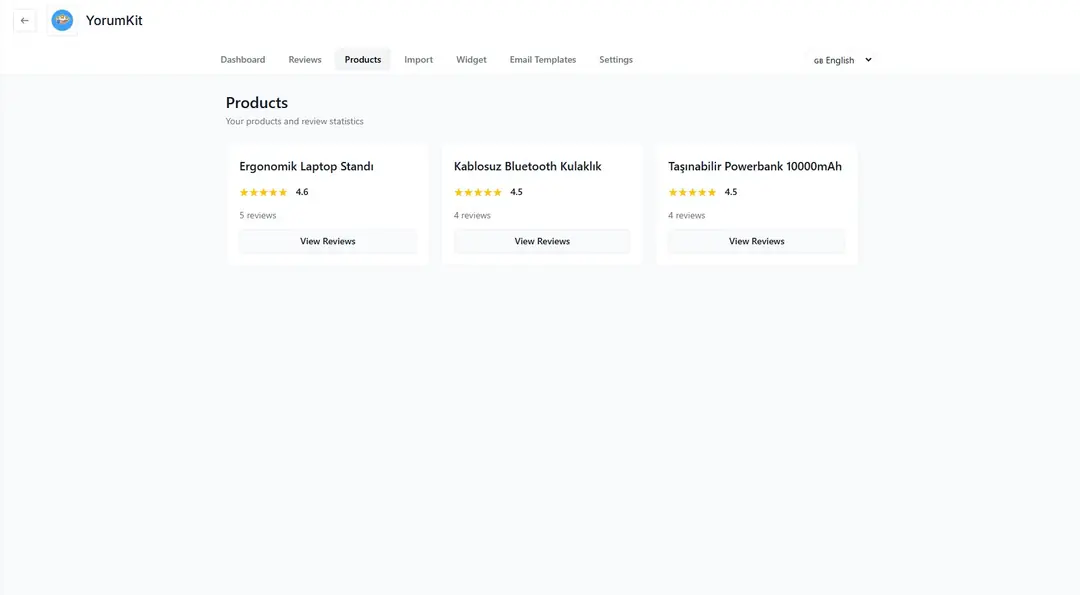Switch to the Dashboard tab

coord(243,60)
